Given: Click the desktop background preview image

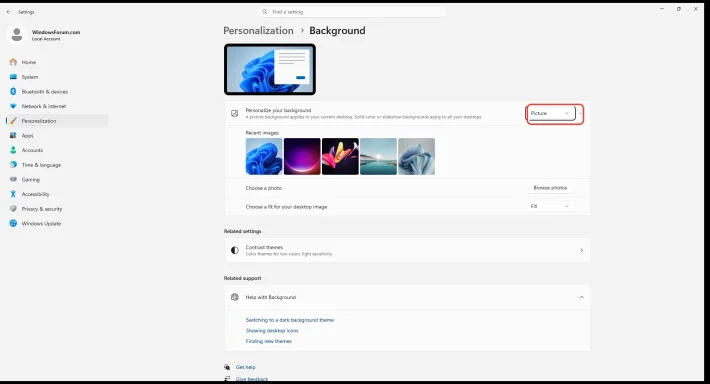Looking at the screenshot, I should click(270, 69).
